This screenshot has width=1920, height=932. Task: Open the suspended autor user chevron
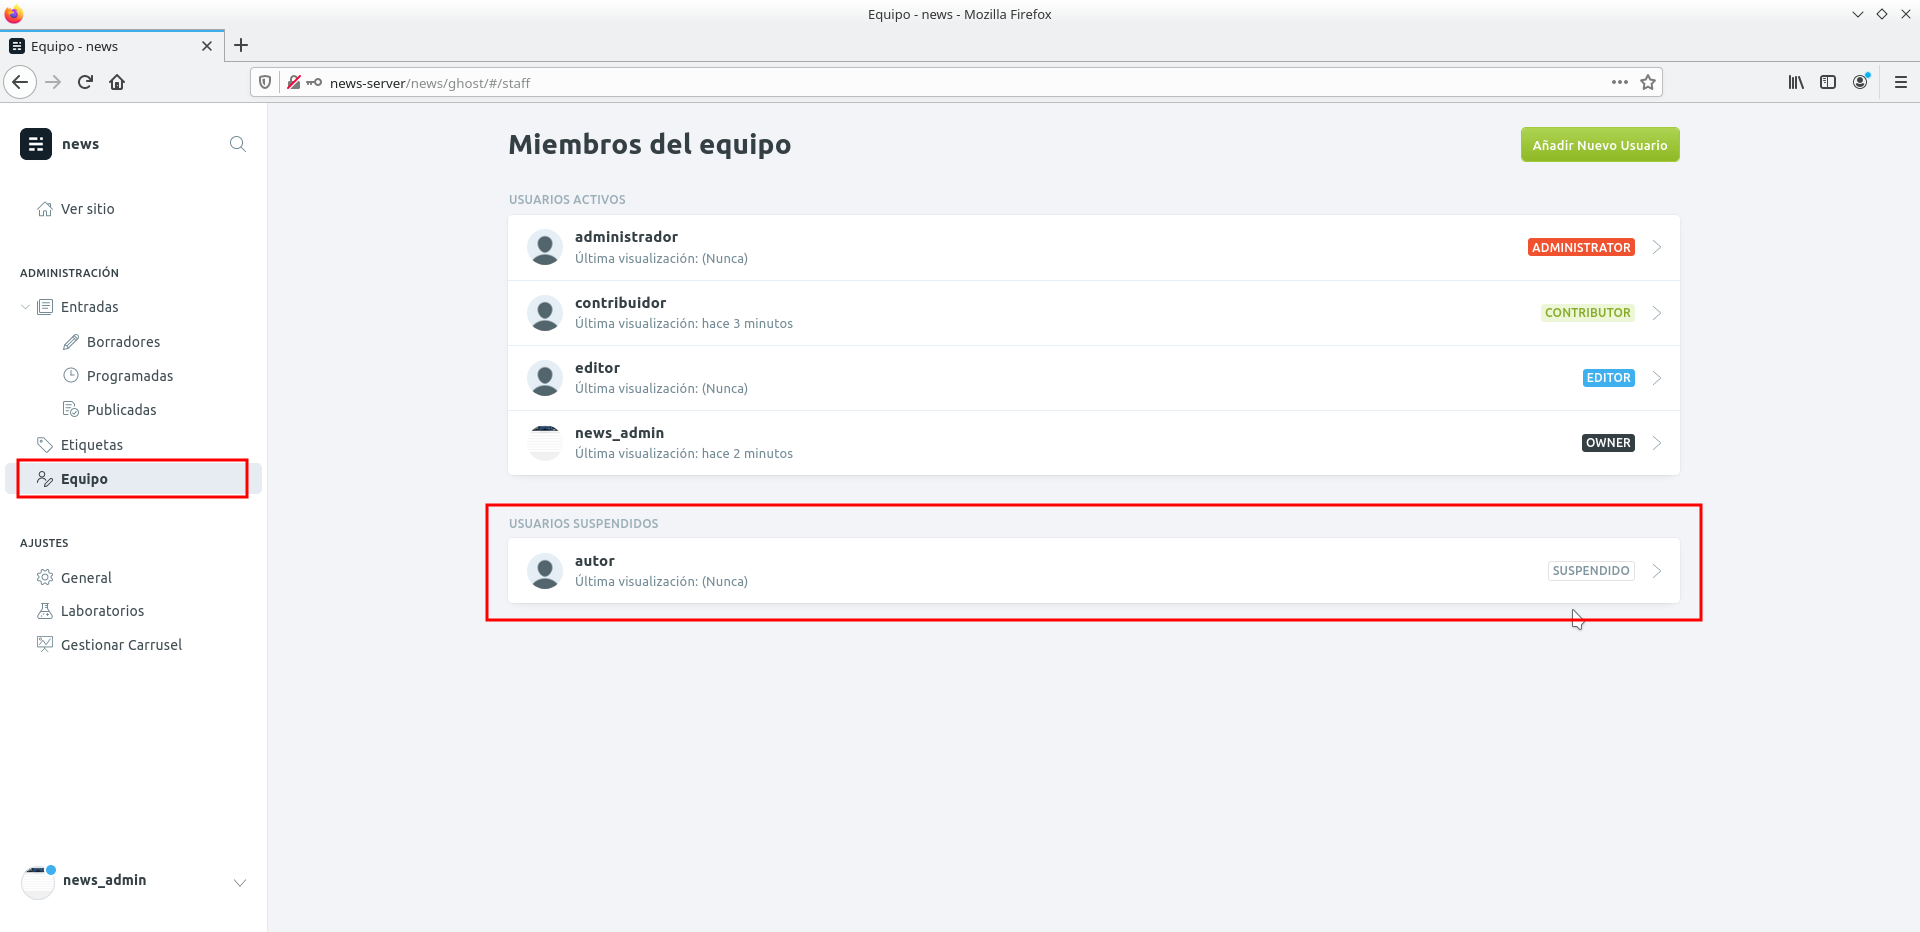1657,571
